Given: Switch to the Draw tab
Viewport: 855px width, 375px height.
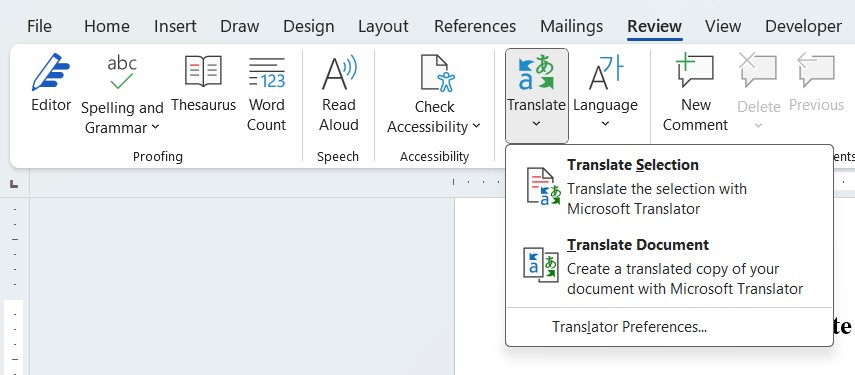Looking at the screenshot, I should click(x=239, y=26).
